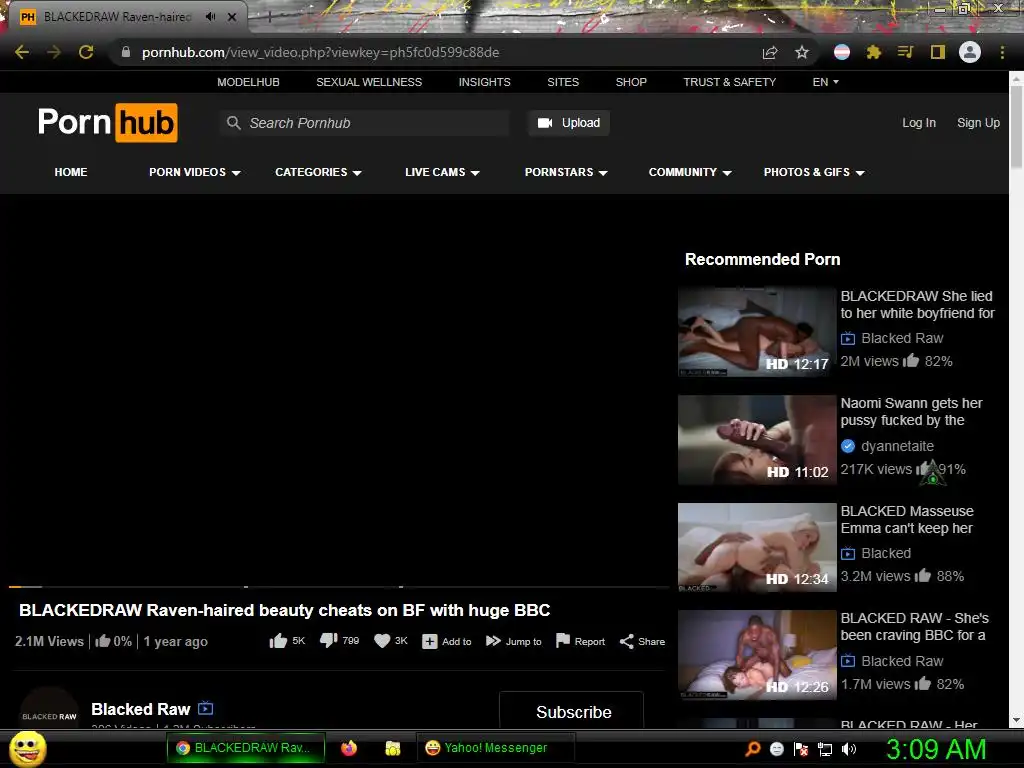Click the Log In link
The image size is (1024, 768).
point(919,123)
